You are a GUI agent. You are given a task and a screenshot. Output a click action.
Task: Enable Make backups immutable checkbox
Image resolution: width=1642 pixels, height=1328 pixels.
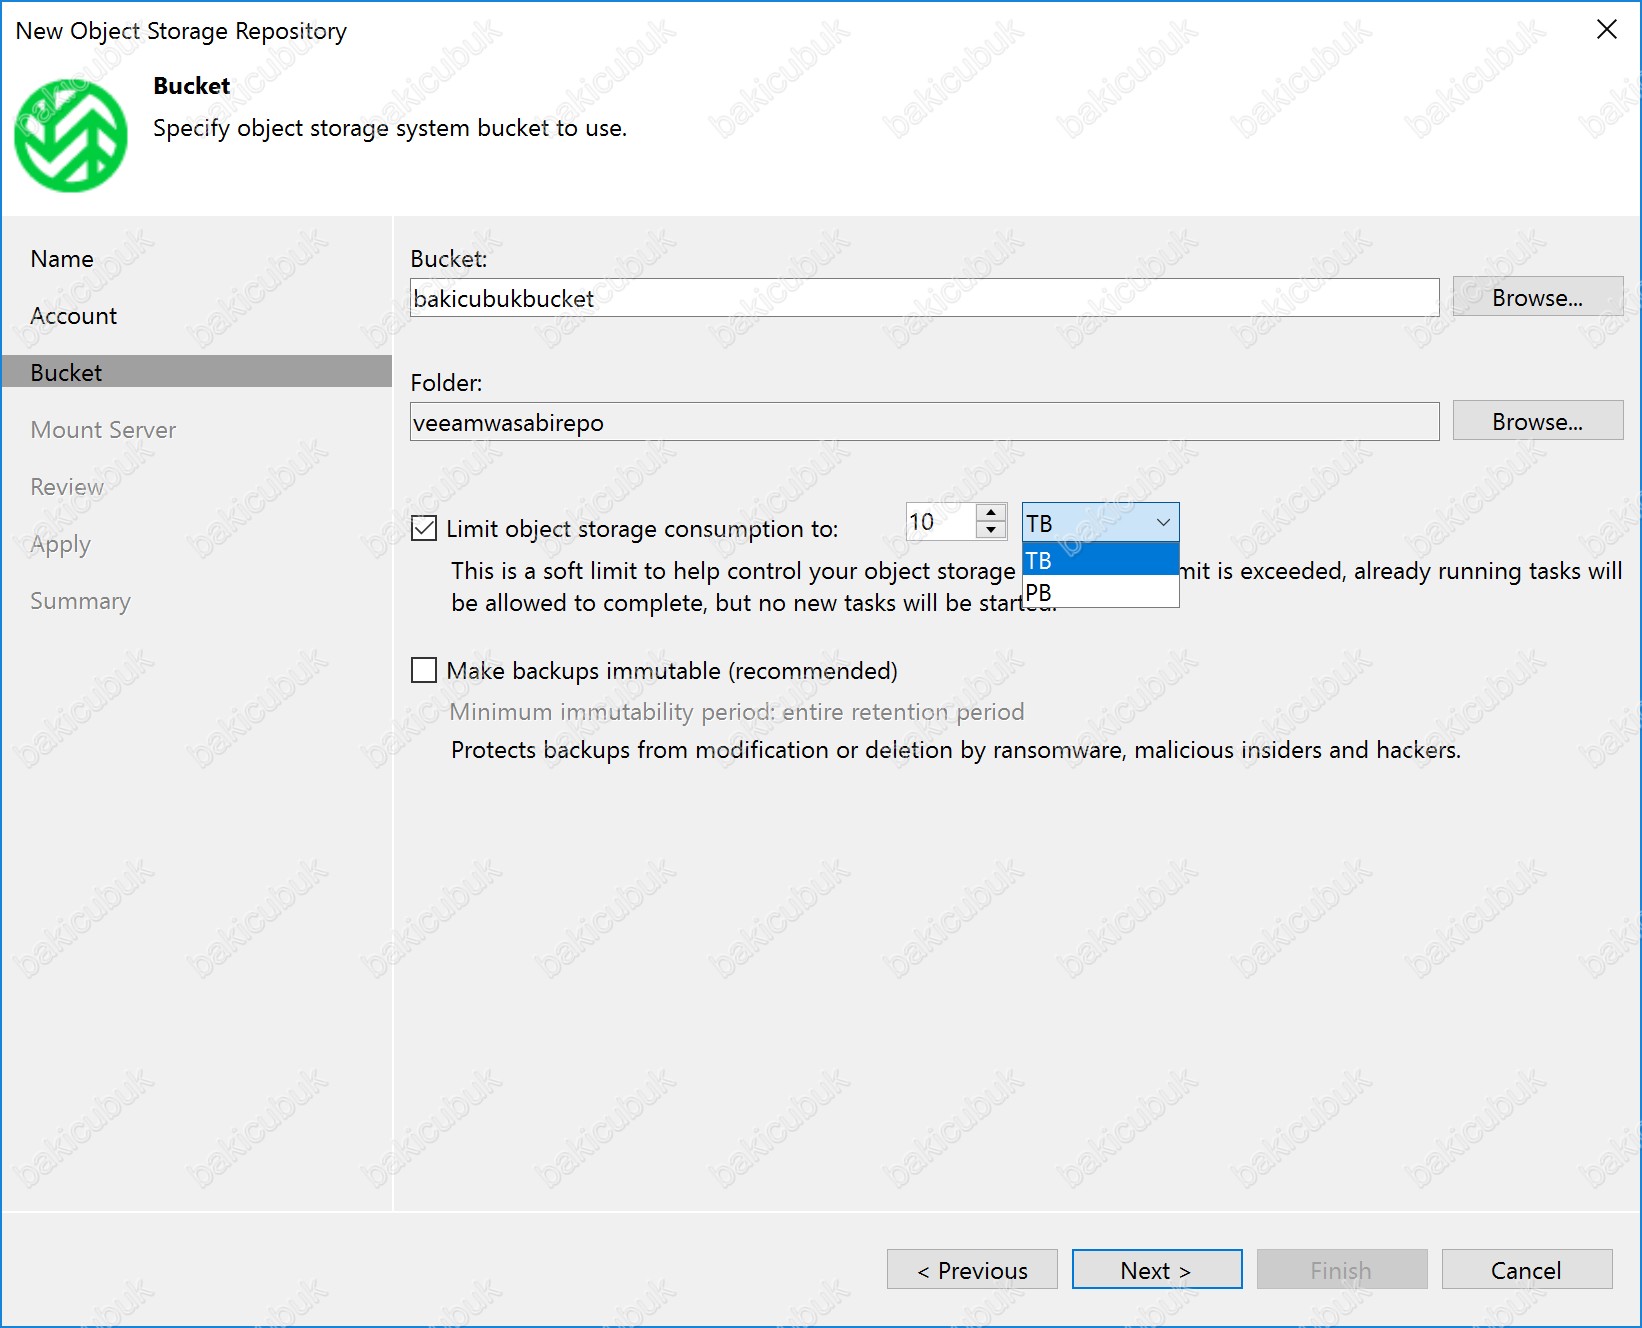(x=424, y=670)
